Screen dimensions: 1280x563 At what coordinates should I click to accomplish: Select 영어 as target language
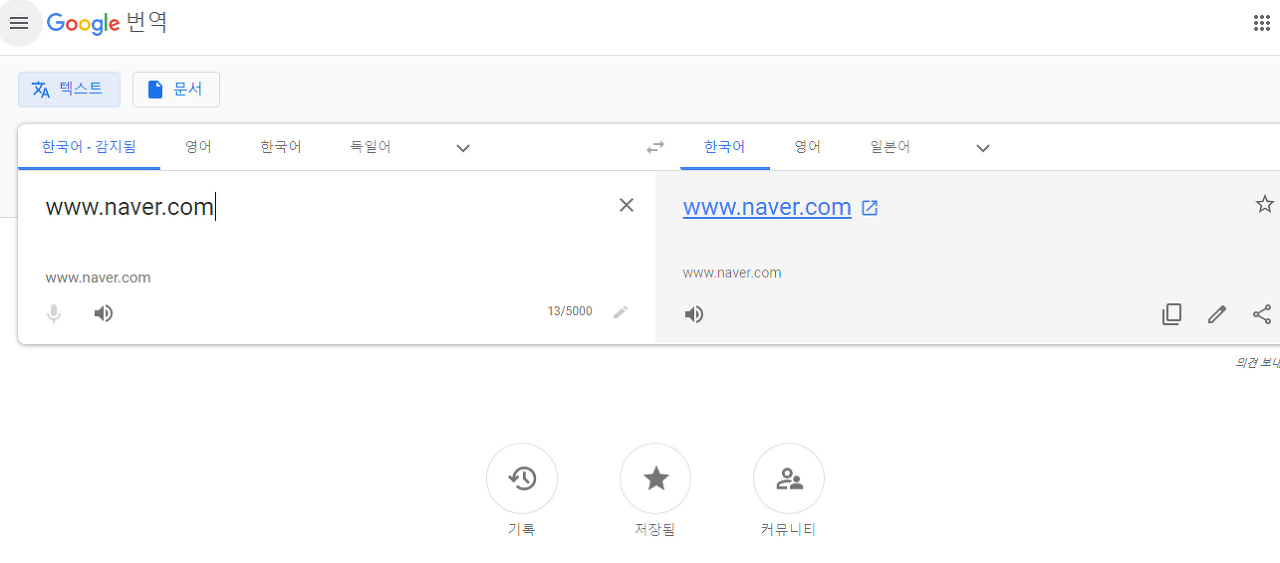click(x=808, y=147)
